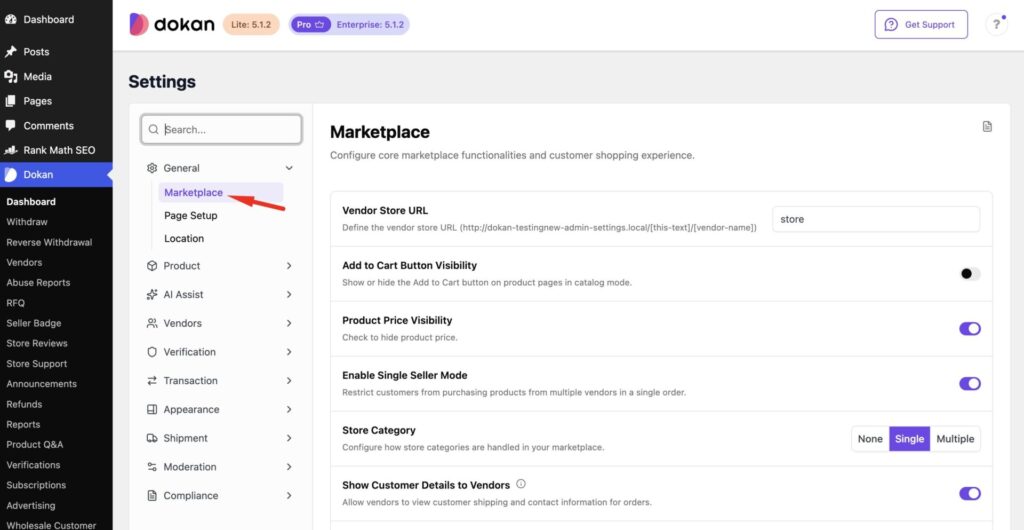The height and width of the screenshot is (530, 1024).
Task: Click the Product box icon
Action: point(152,266)
